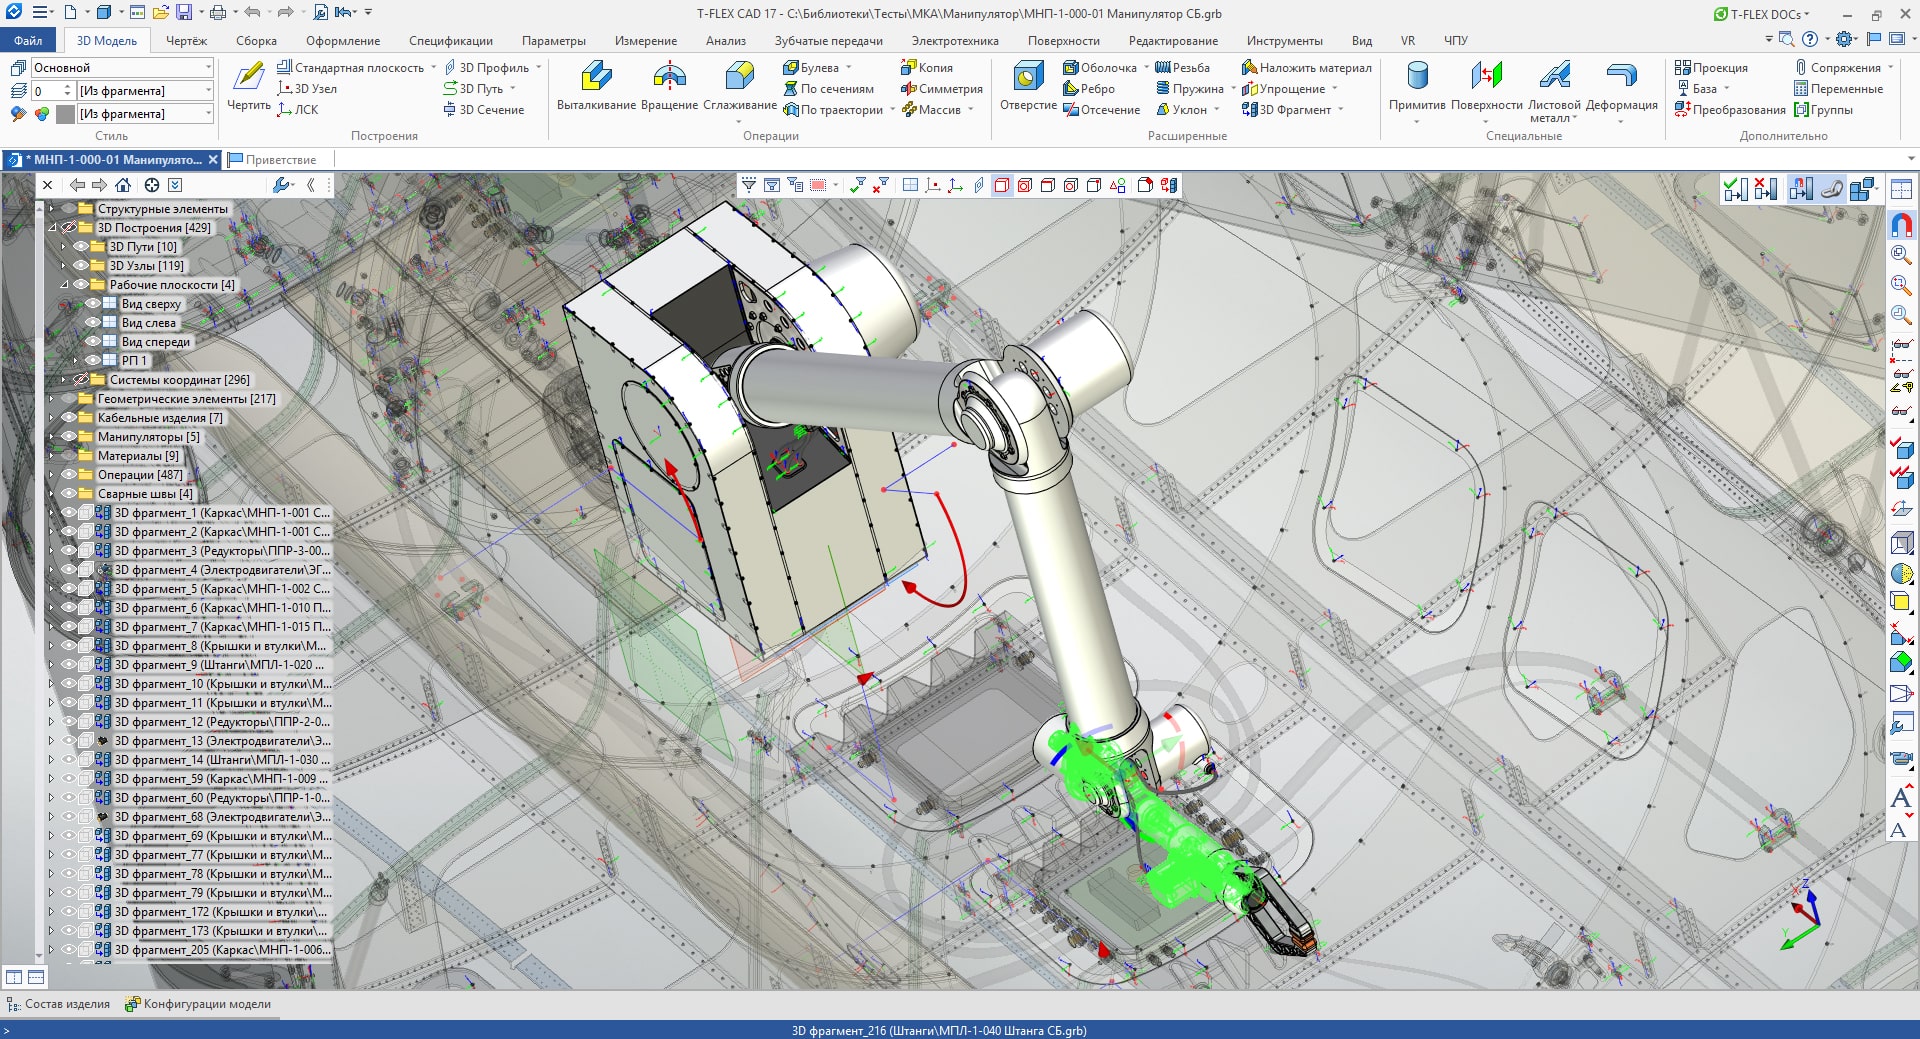Click the По траектории sweep button
The width and height of the screenshot is (1920, 1039).
[834, 110]
